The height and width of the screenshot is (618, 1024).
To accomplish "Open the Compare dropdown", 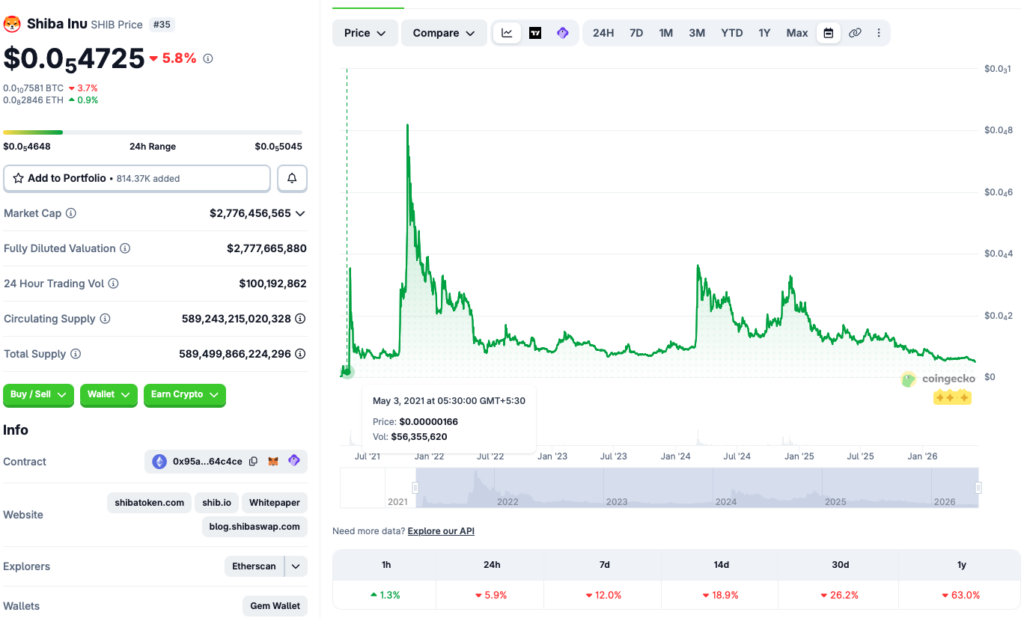I will coord(443,33).
